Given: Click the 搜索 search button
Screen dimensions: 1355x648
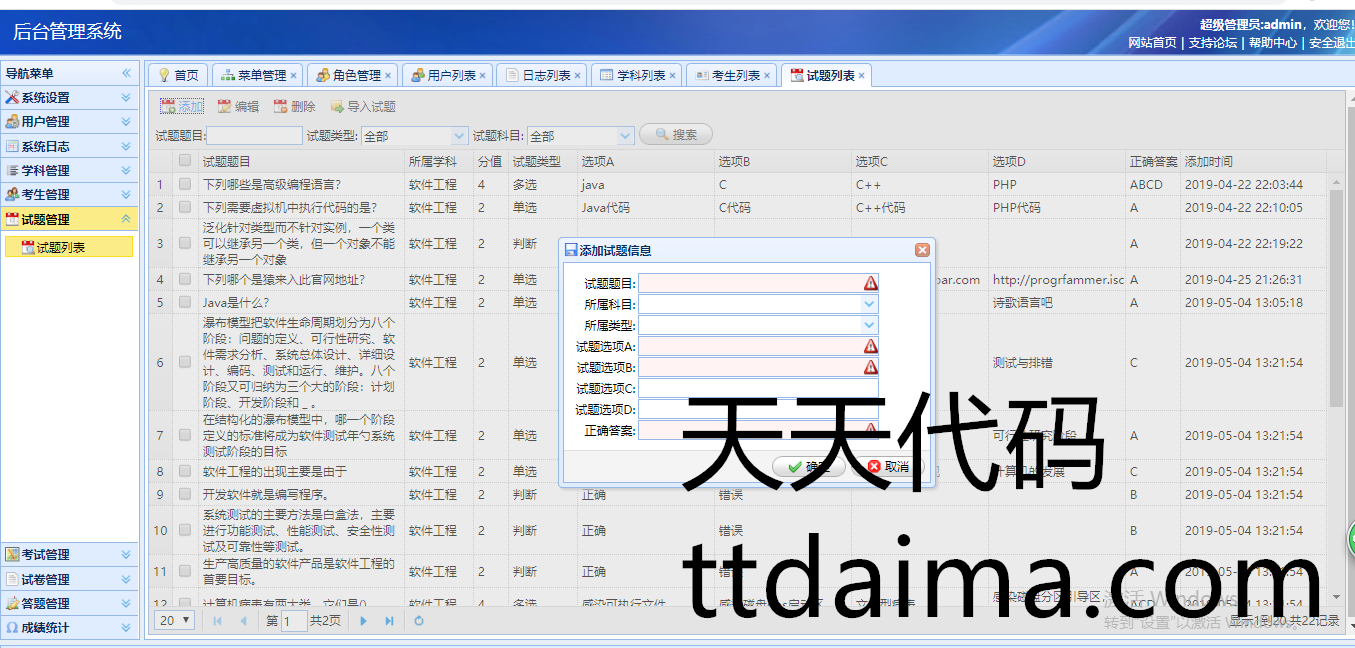Looking at the screenshot, I should click(676, 135).
